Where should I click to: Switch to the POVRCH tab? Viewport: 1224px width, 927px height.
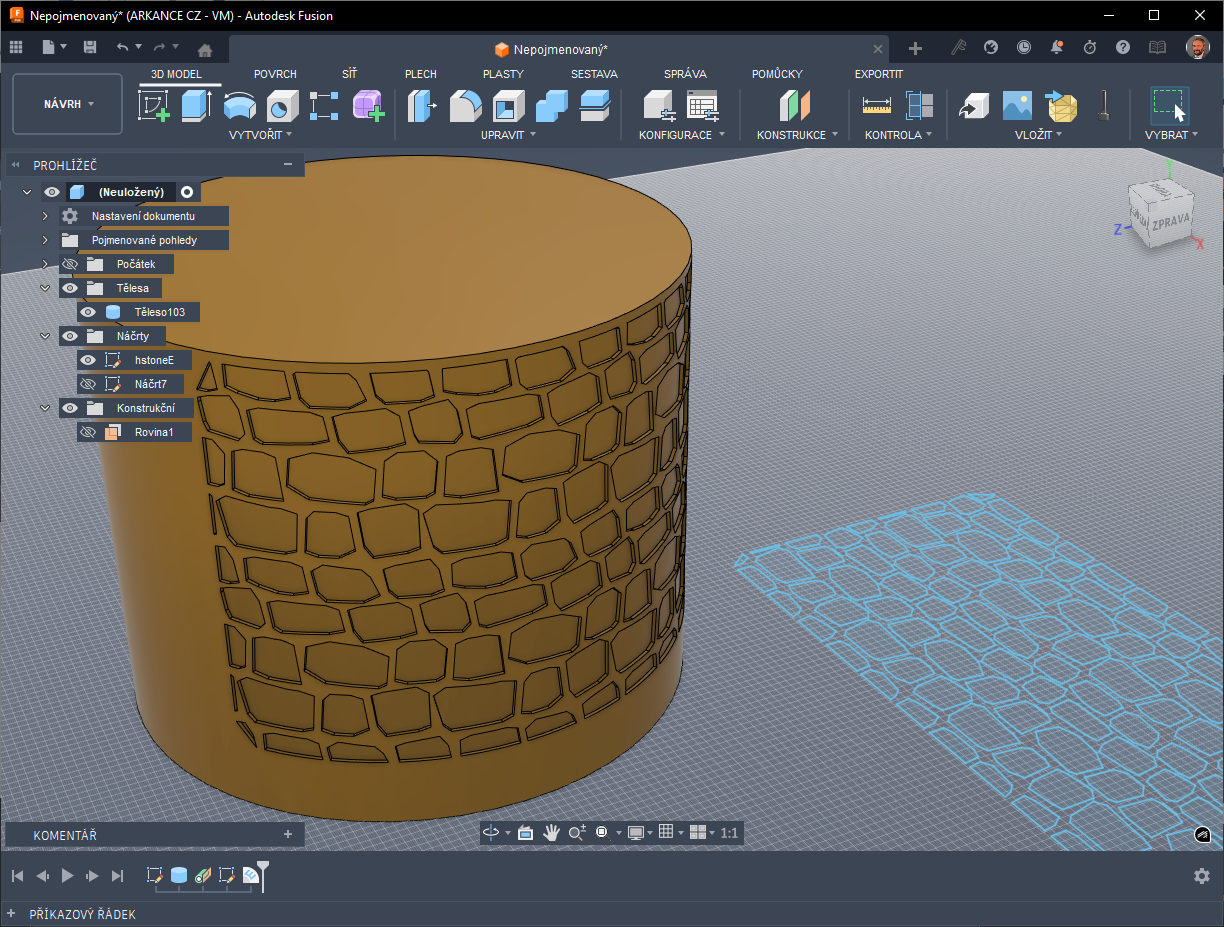(x=275, y=74)
